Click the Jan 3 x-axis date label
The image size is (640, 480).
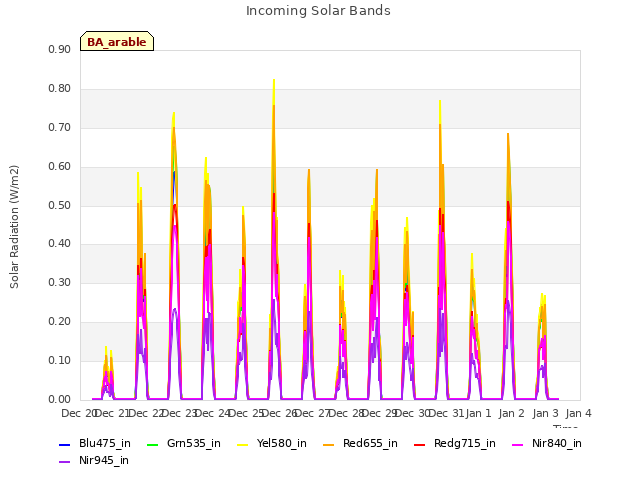545,413
